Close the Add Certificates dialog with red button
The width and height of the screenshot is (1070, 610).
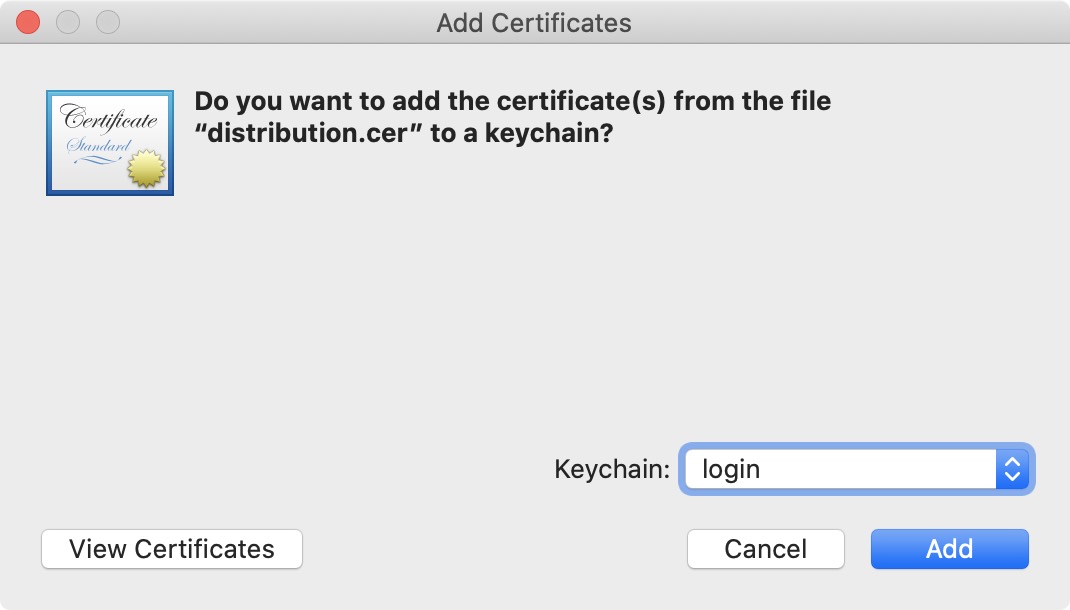pos(28,22)
